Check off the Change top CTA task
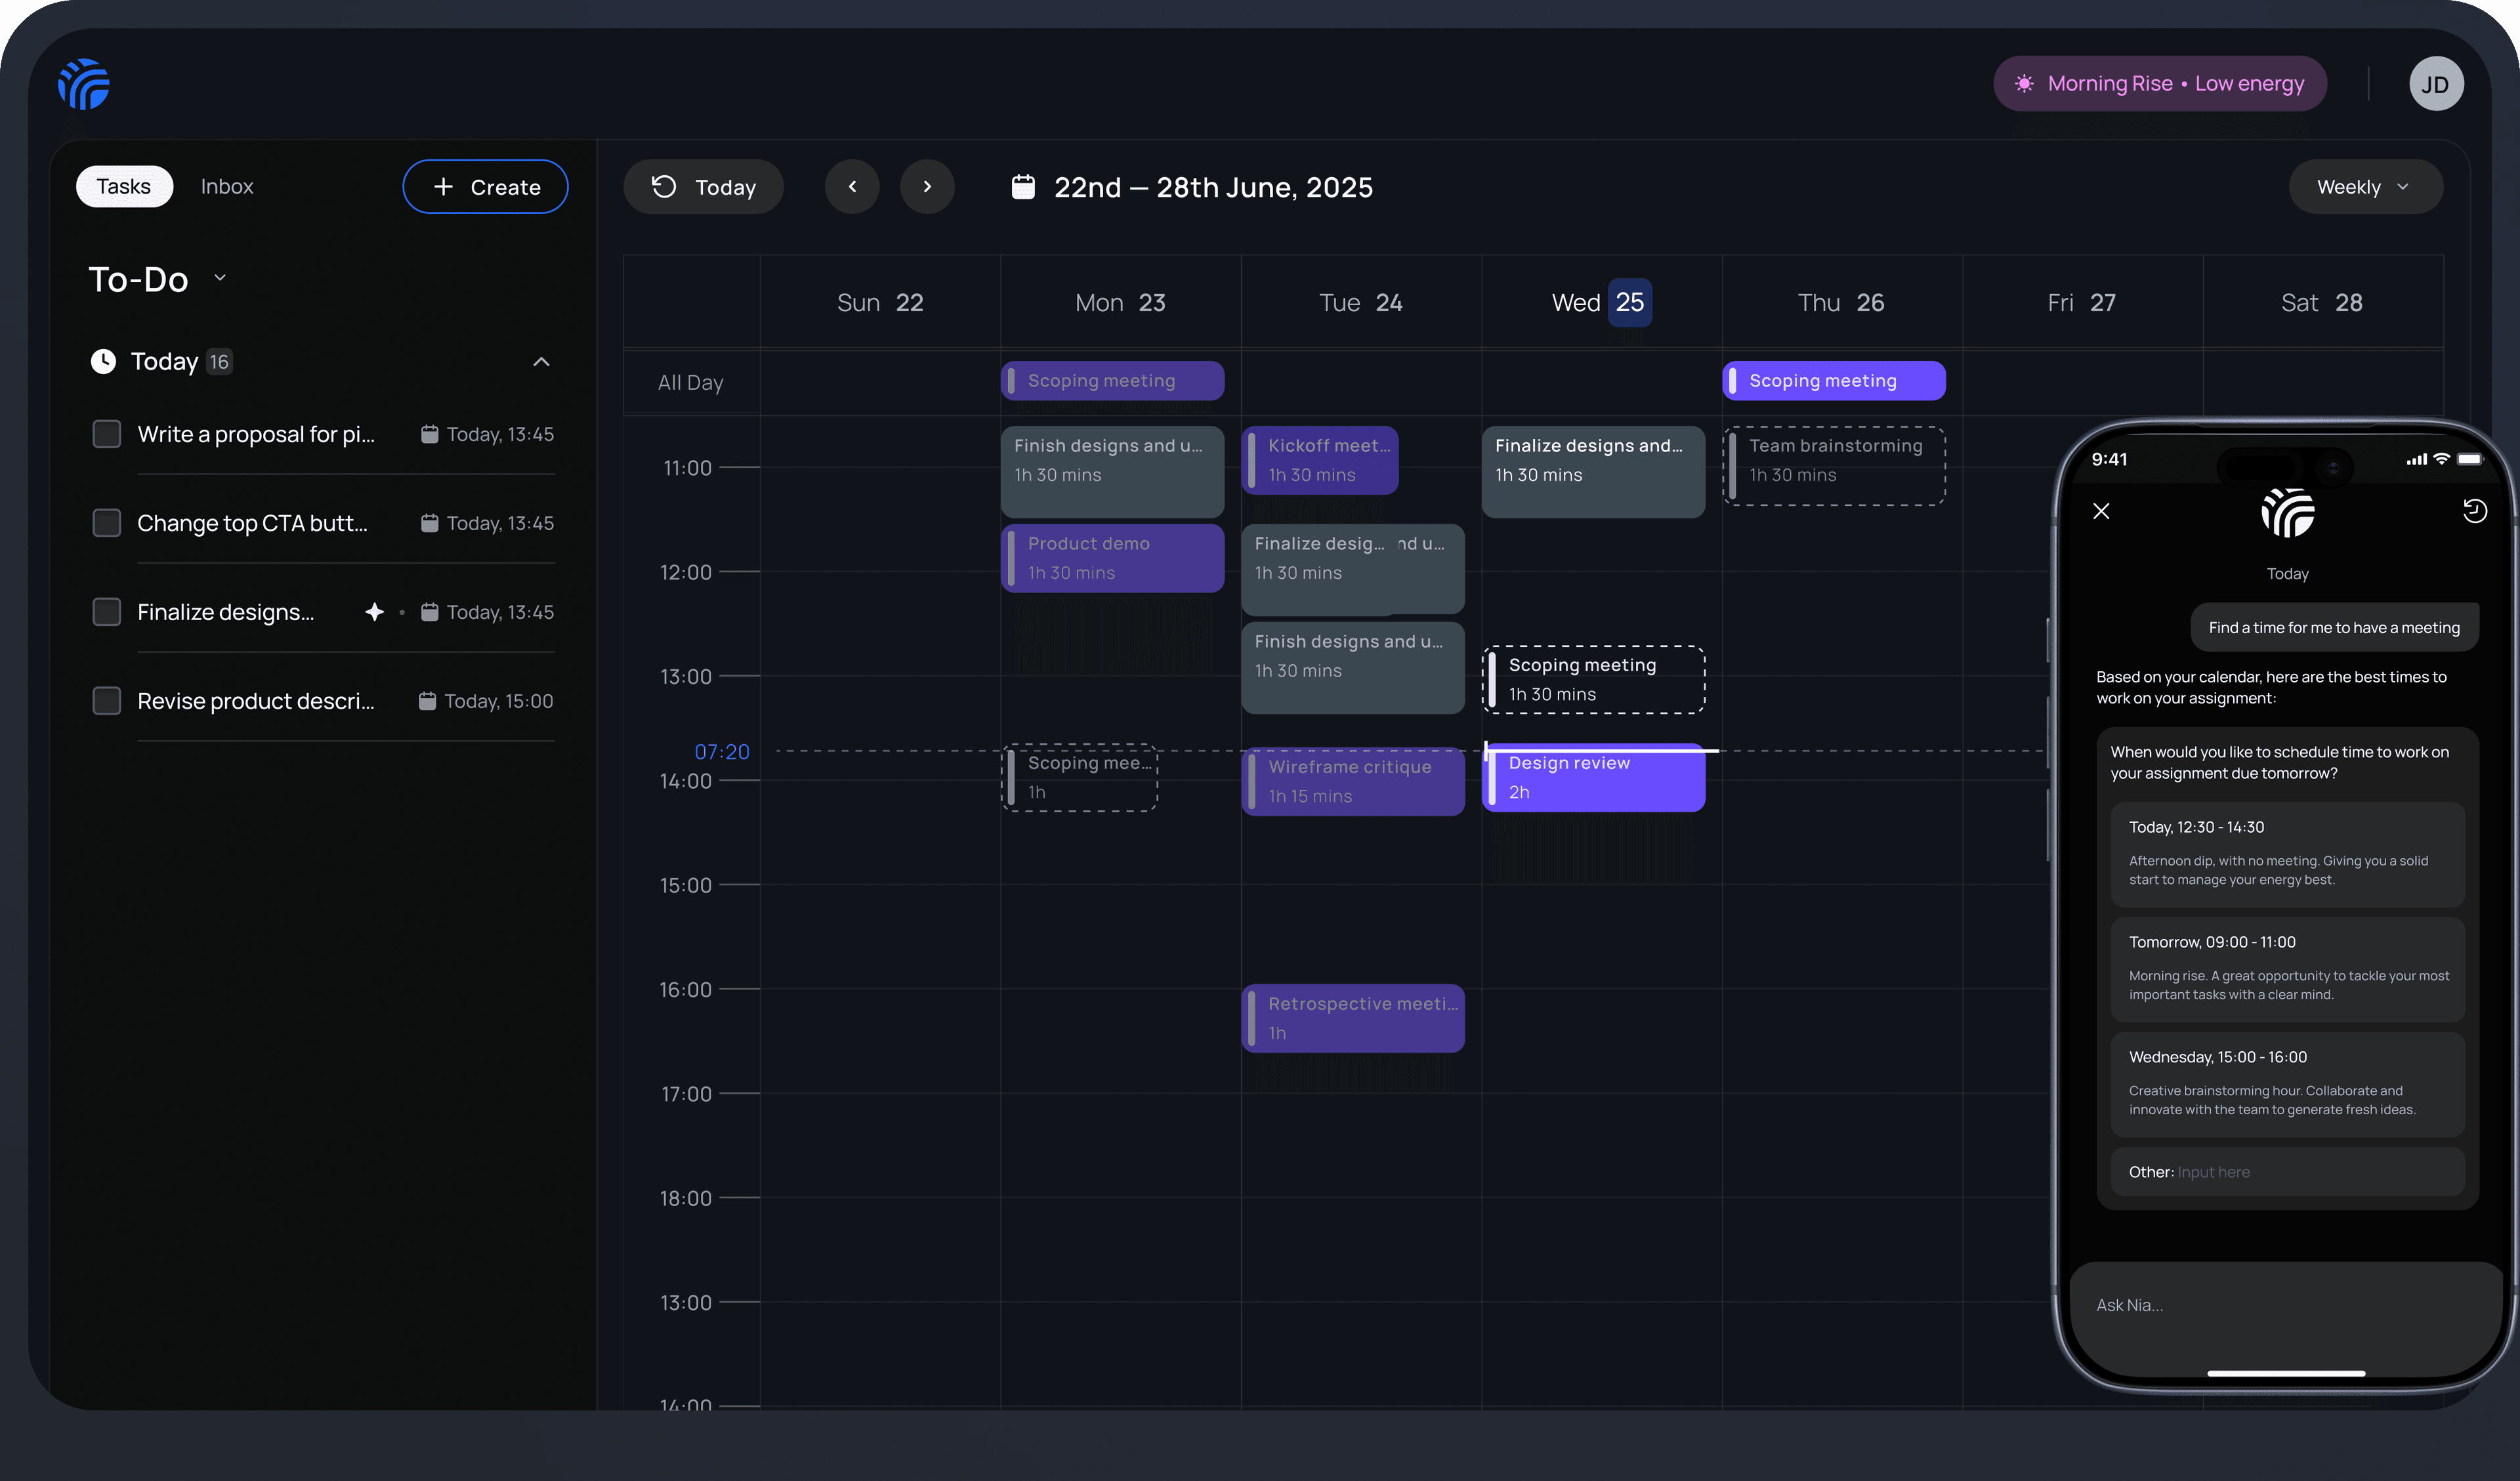This screenshot has width=2520, height=1481. point(106,522)
